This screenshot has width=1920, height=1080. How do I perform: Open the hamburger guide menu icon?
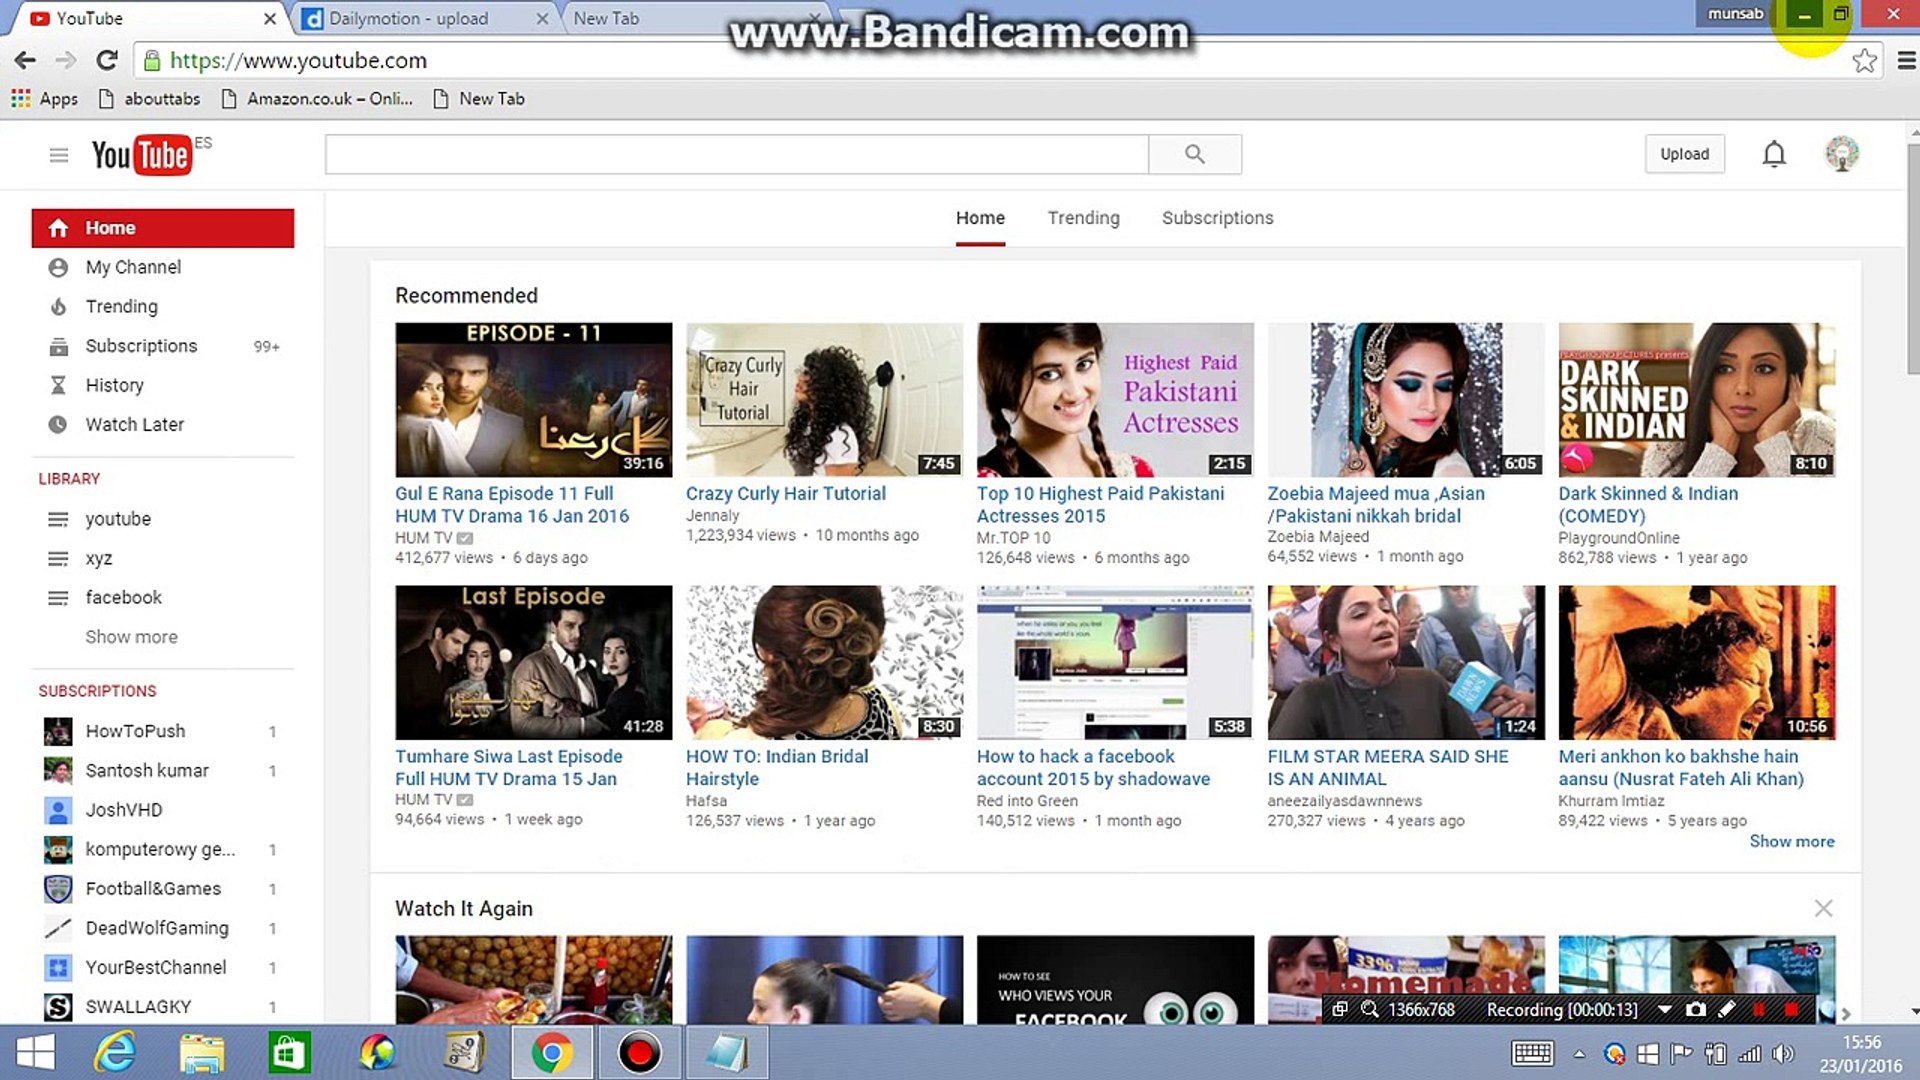pos(59,155)
